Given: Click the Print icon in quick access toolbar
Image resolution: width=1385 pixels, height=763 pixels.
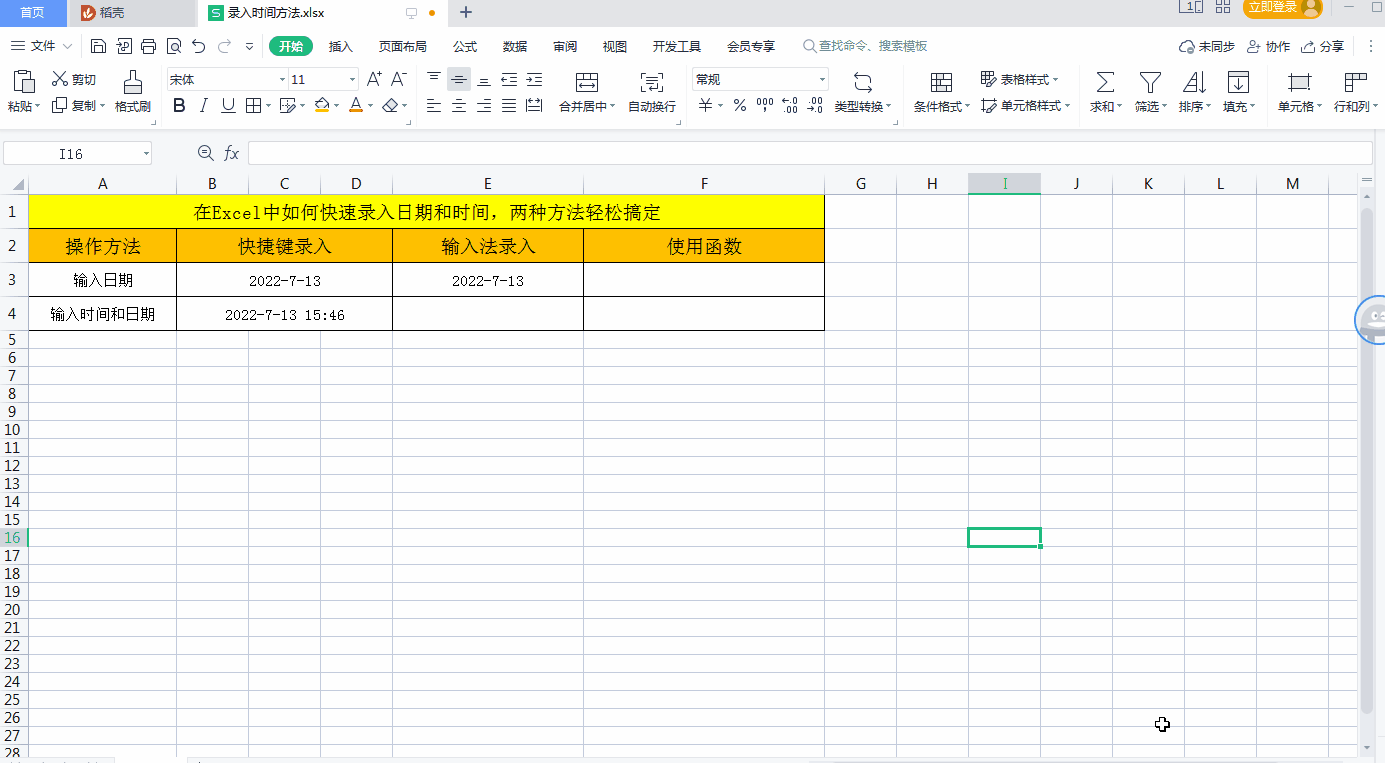Looking at the screenshot, I should pyautogui.click(x=149, y=46).
